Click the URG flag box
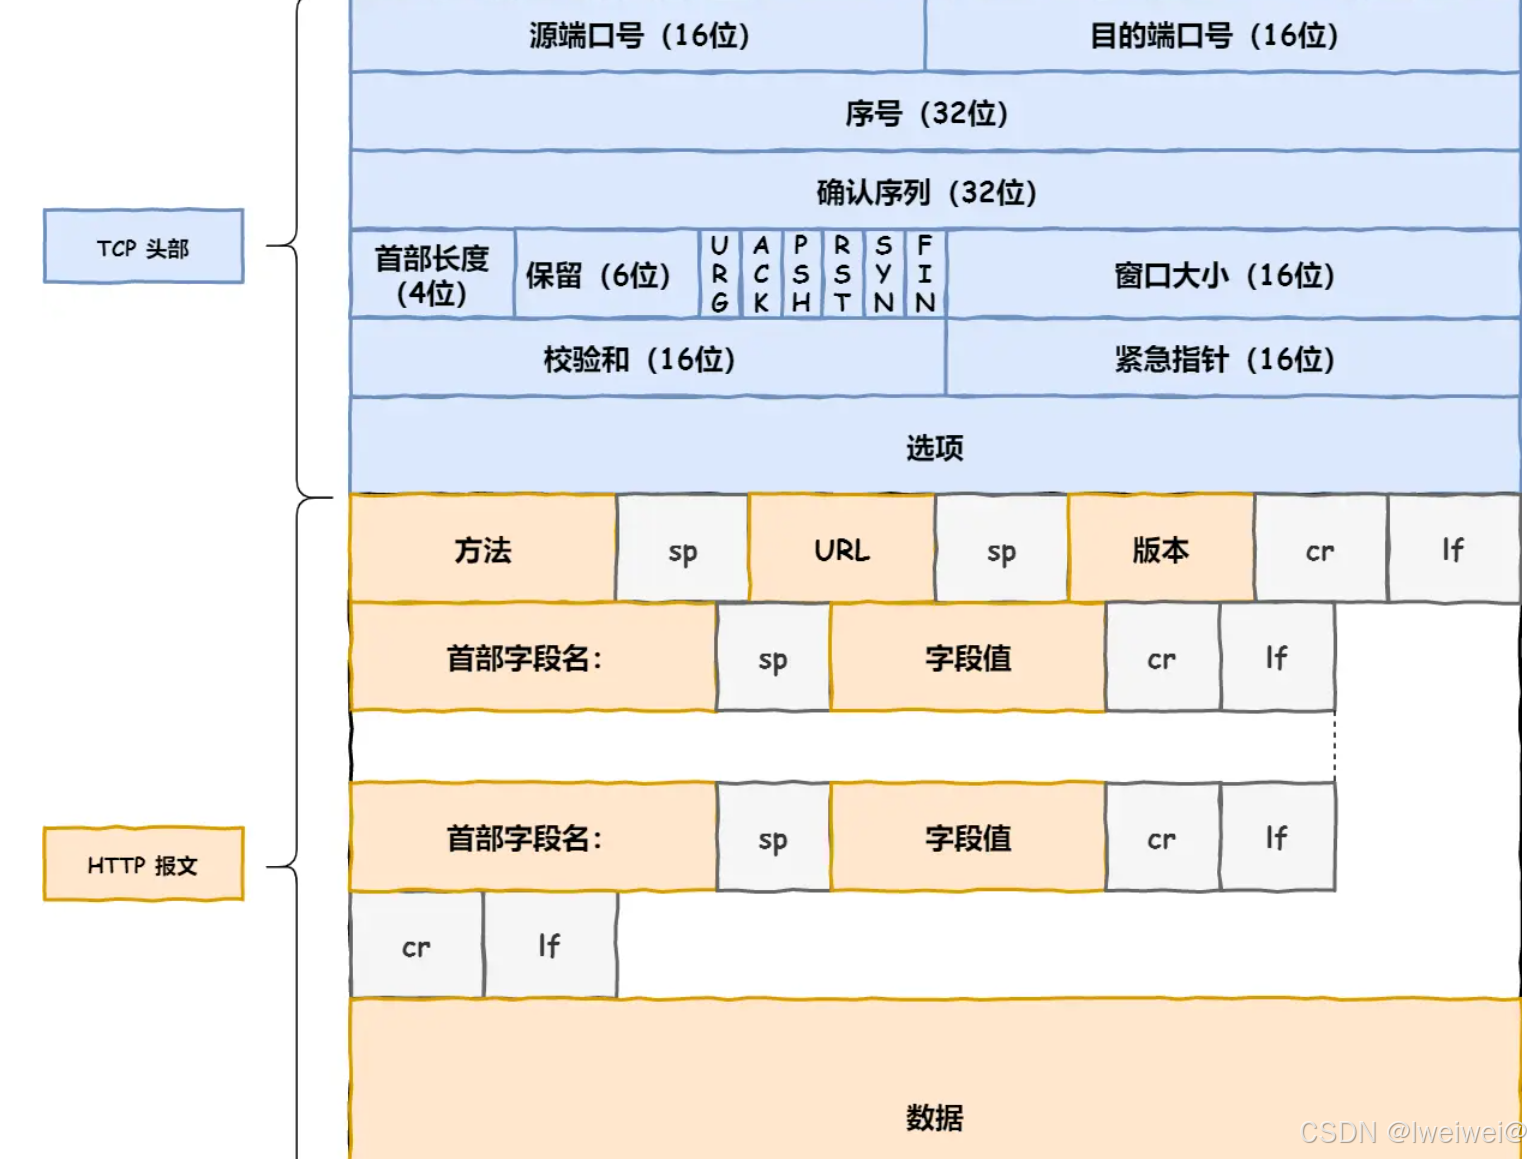The image size is (1531, 1159). (x=719, y=276)
